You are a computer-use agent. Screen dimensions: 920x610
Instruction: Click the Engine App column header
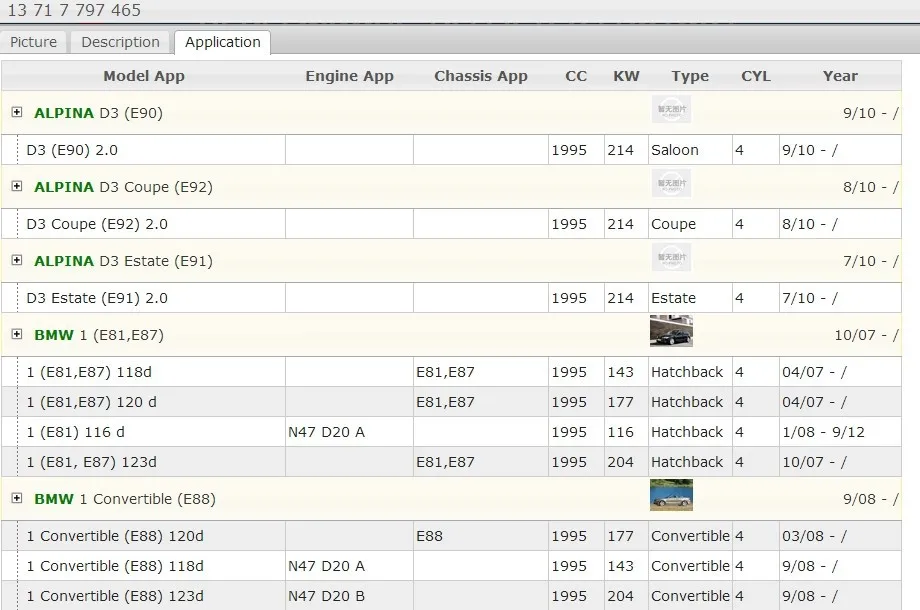350,76
